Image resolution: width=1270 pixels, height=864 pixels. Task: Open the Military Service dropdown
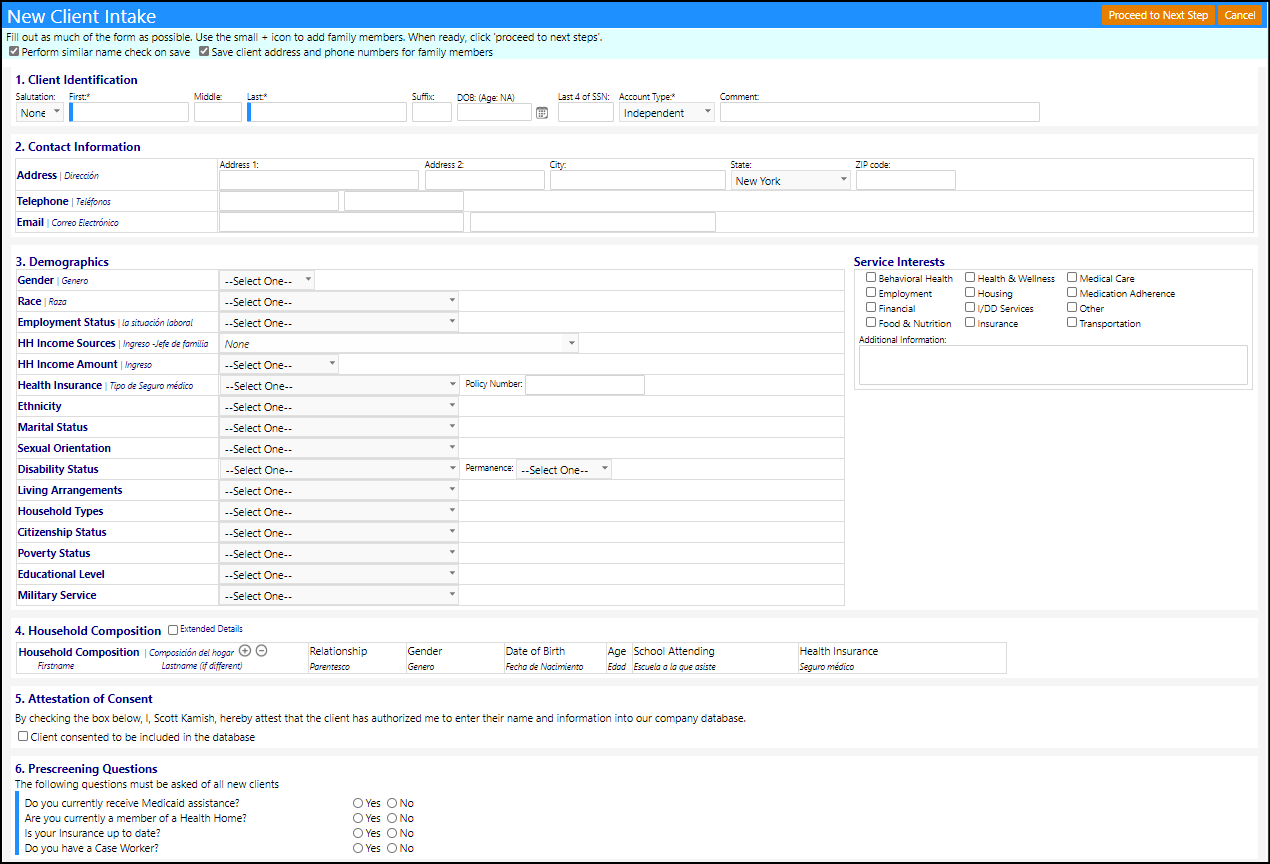click(x=339, y=595)
